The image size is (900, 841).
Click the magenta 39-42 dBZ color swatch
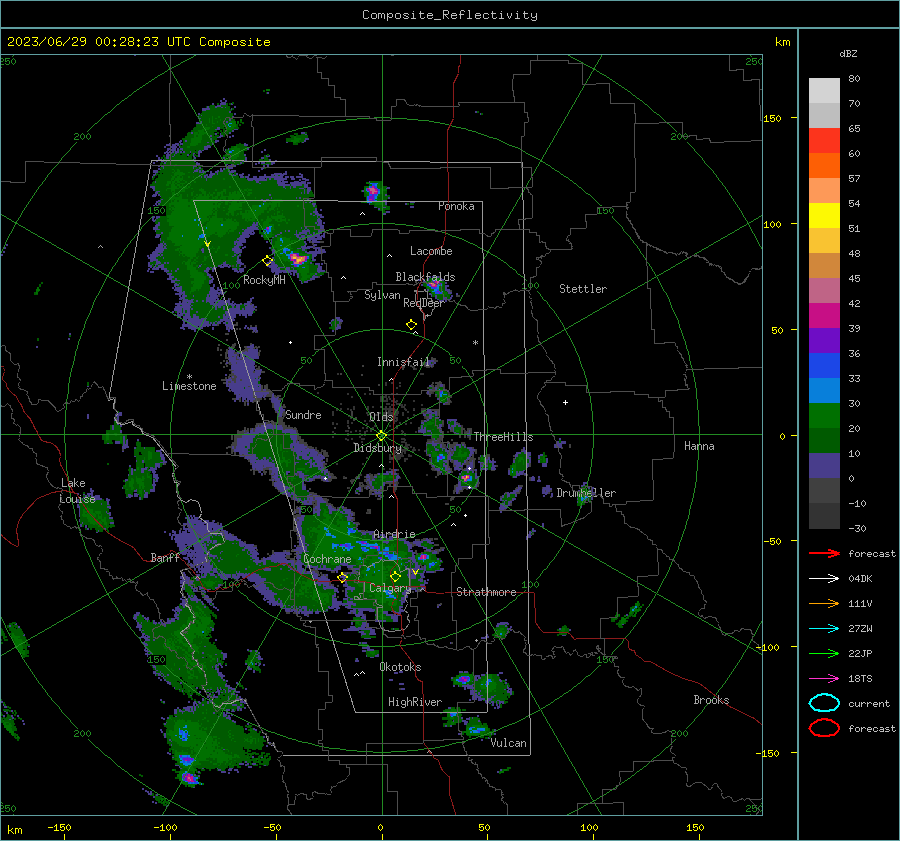click(824, 316)
